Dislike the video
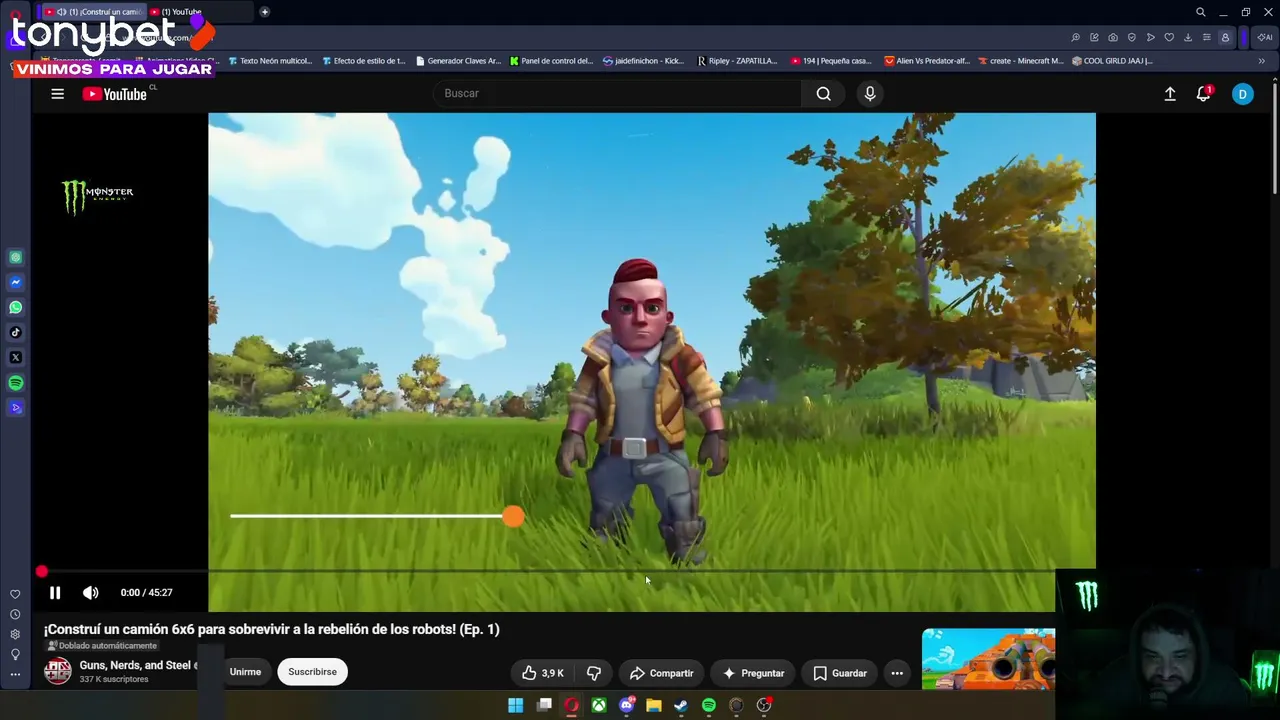The width and height of the screenshot is (1280, 720). tap(593, 673)
